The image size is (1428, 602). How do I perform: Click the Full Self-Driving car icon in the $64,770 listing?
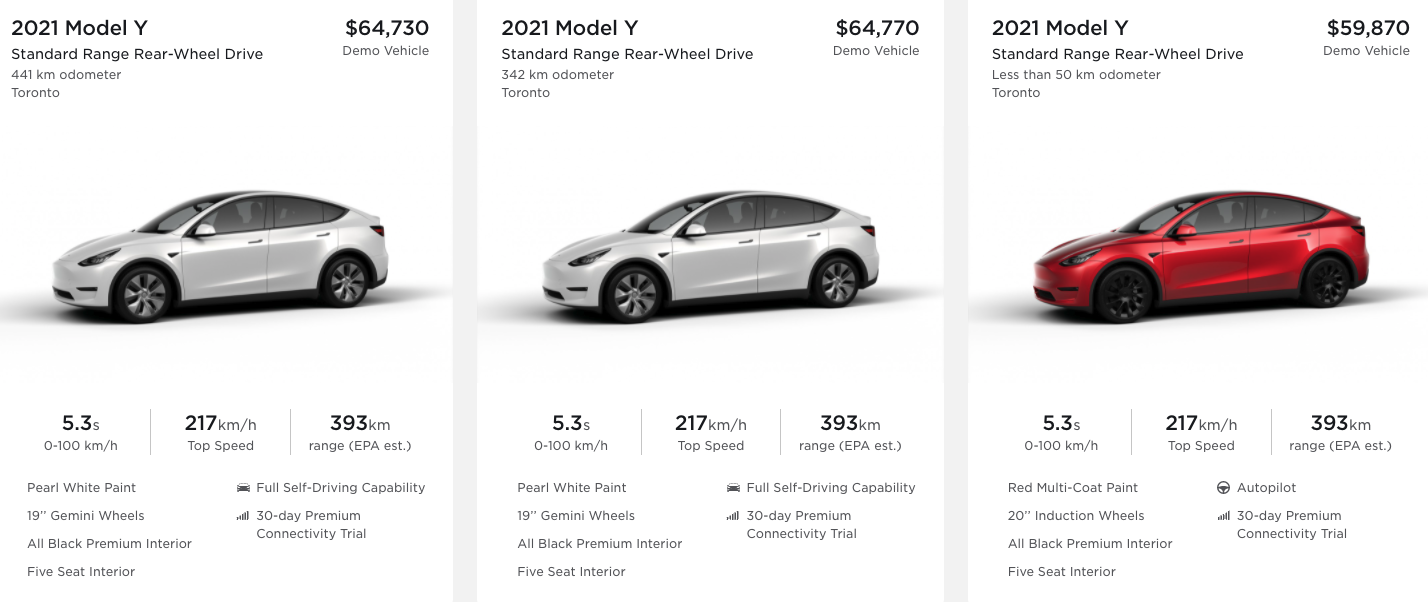click(733, 488)
